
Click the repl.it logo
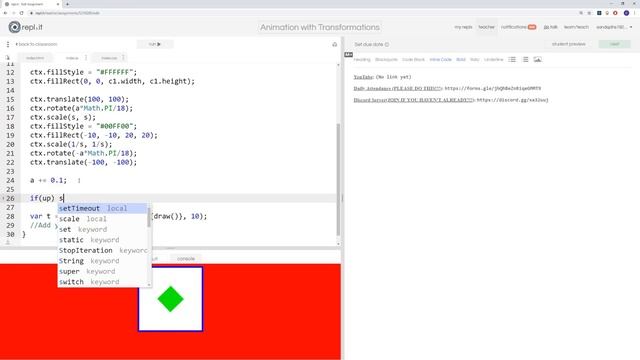pos(25,27)
